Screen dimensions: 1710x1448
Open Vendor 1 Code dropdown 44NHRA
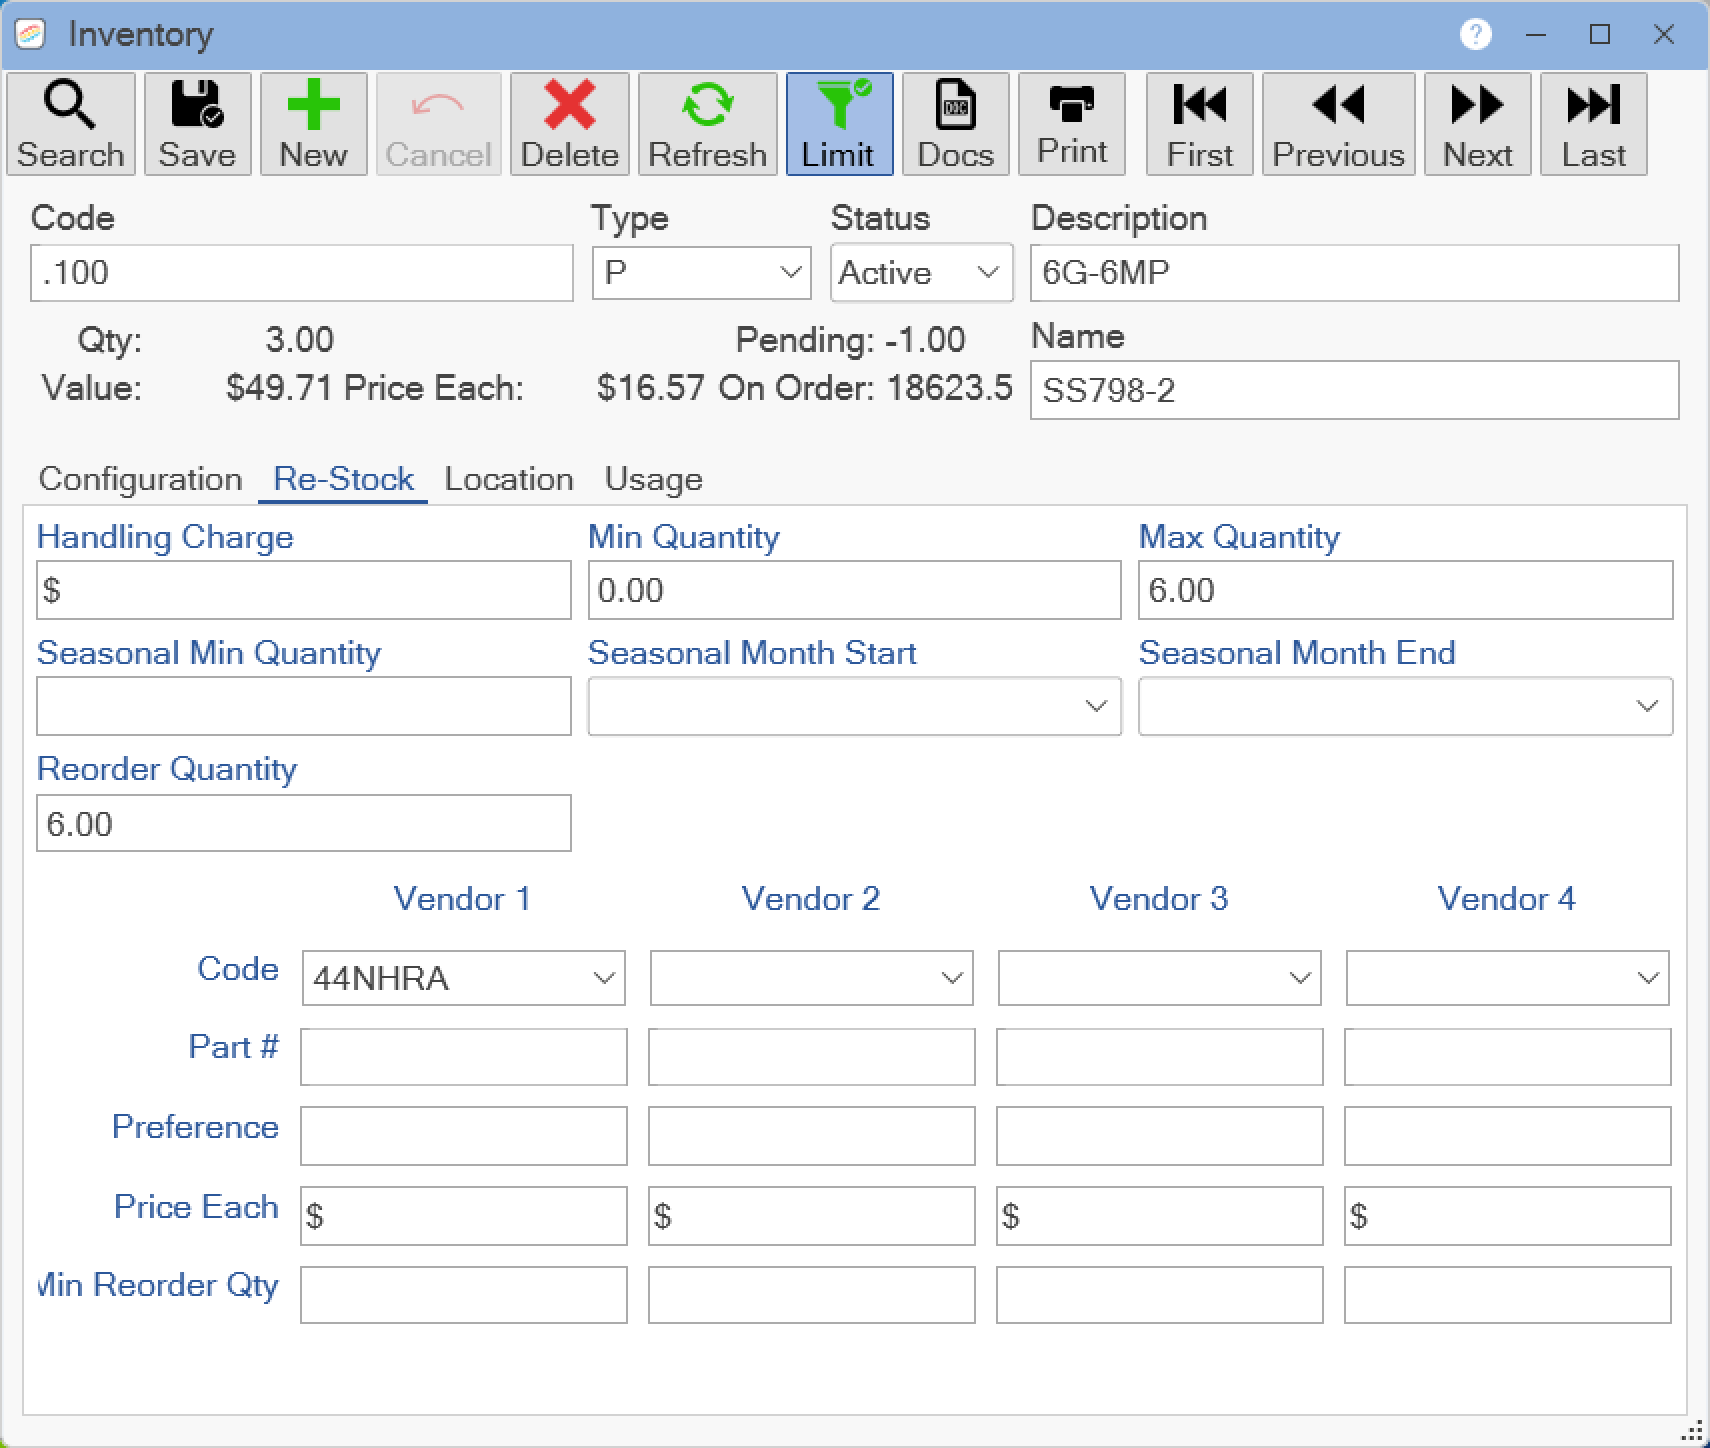[463, 977]
